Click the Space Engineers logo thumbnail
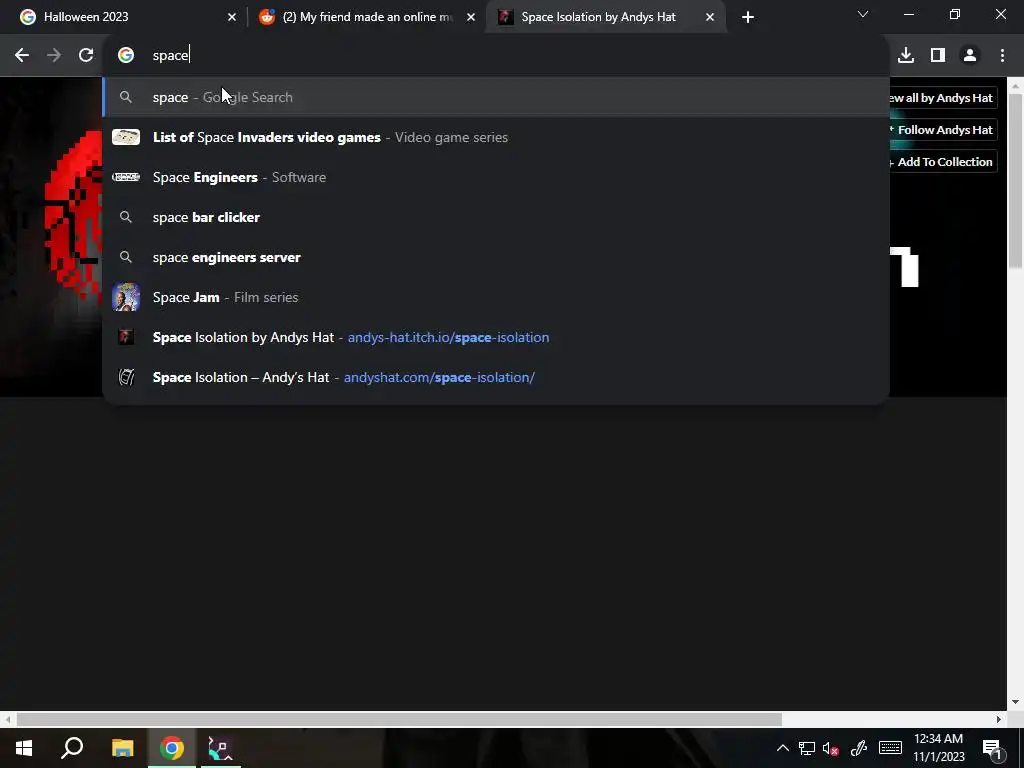The image size is (1024, 768). point(125,177)
